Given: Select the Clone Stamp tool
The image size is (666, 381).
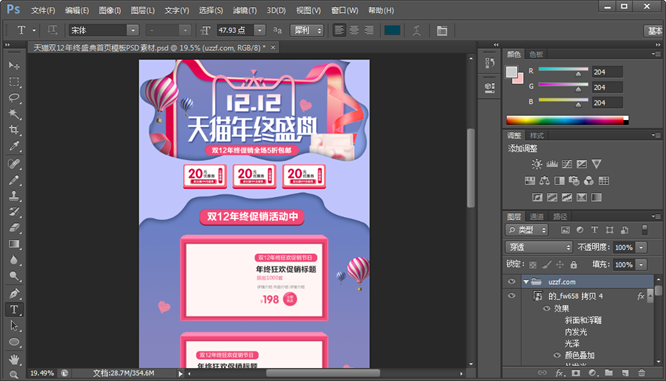Looking at the screenshot, I should point(14,196).
